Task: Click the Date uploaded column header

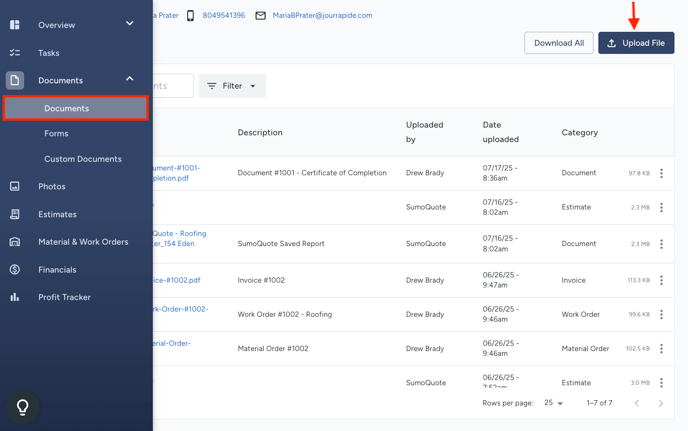Action: (501, 132)
